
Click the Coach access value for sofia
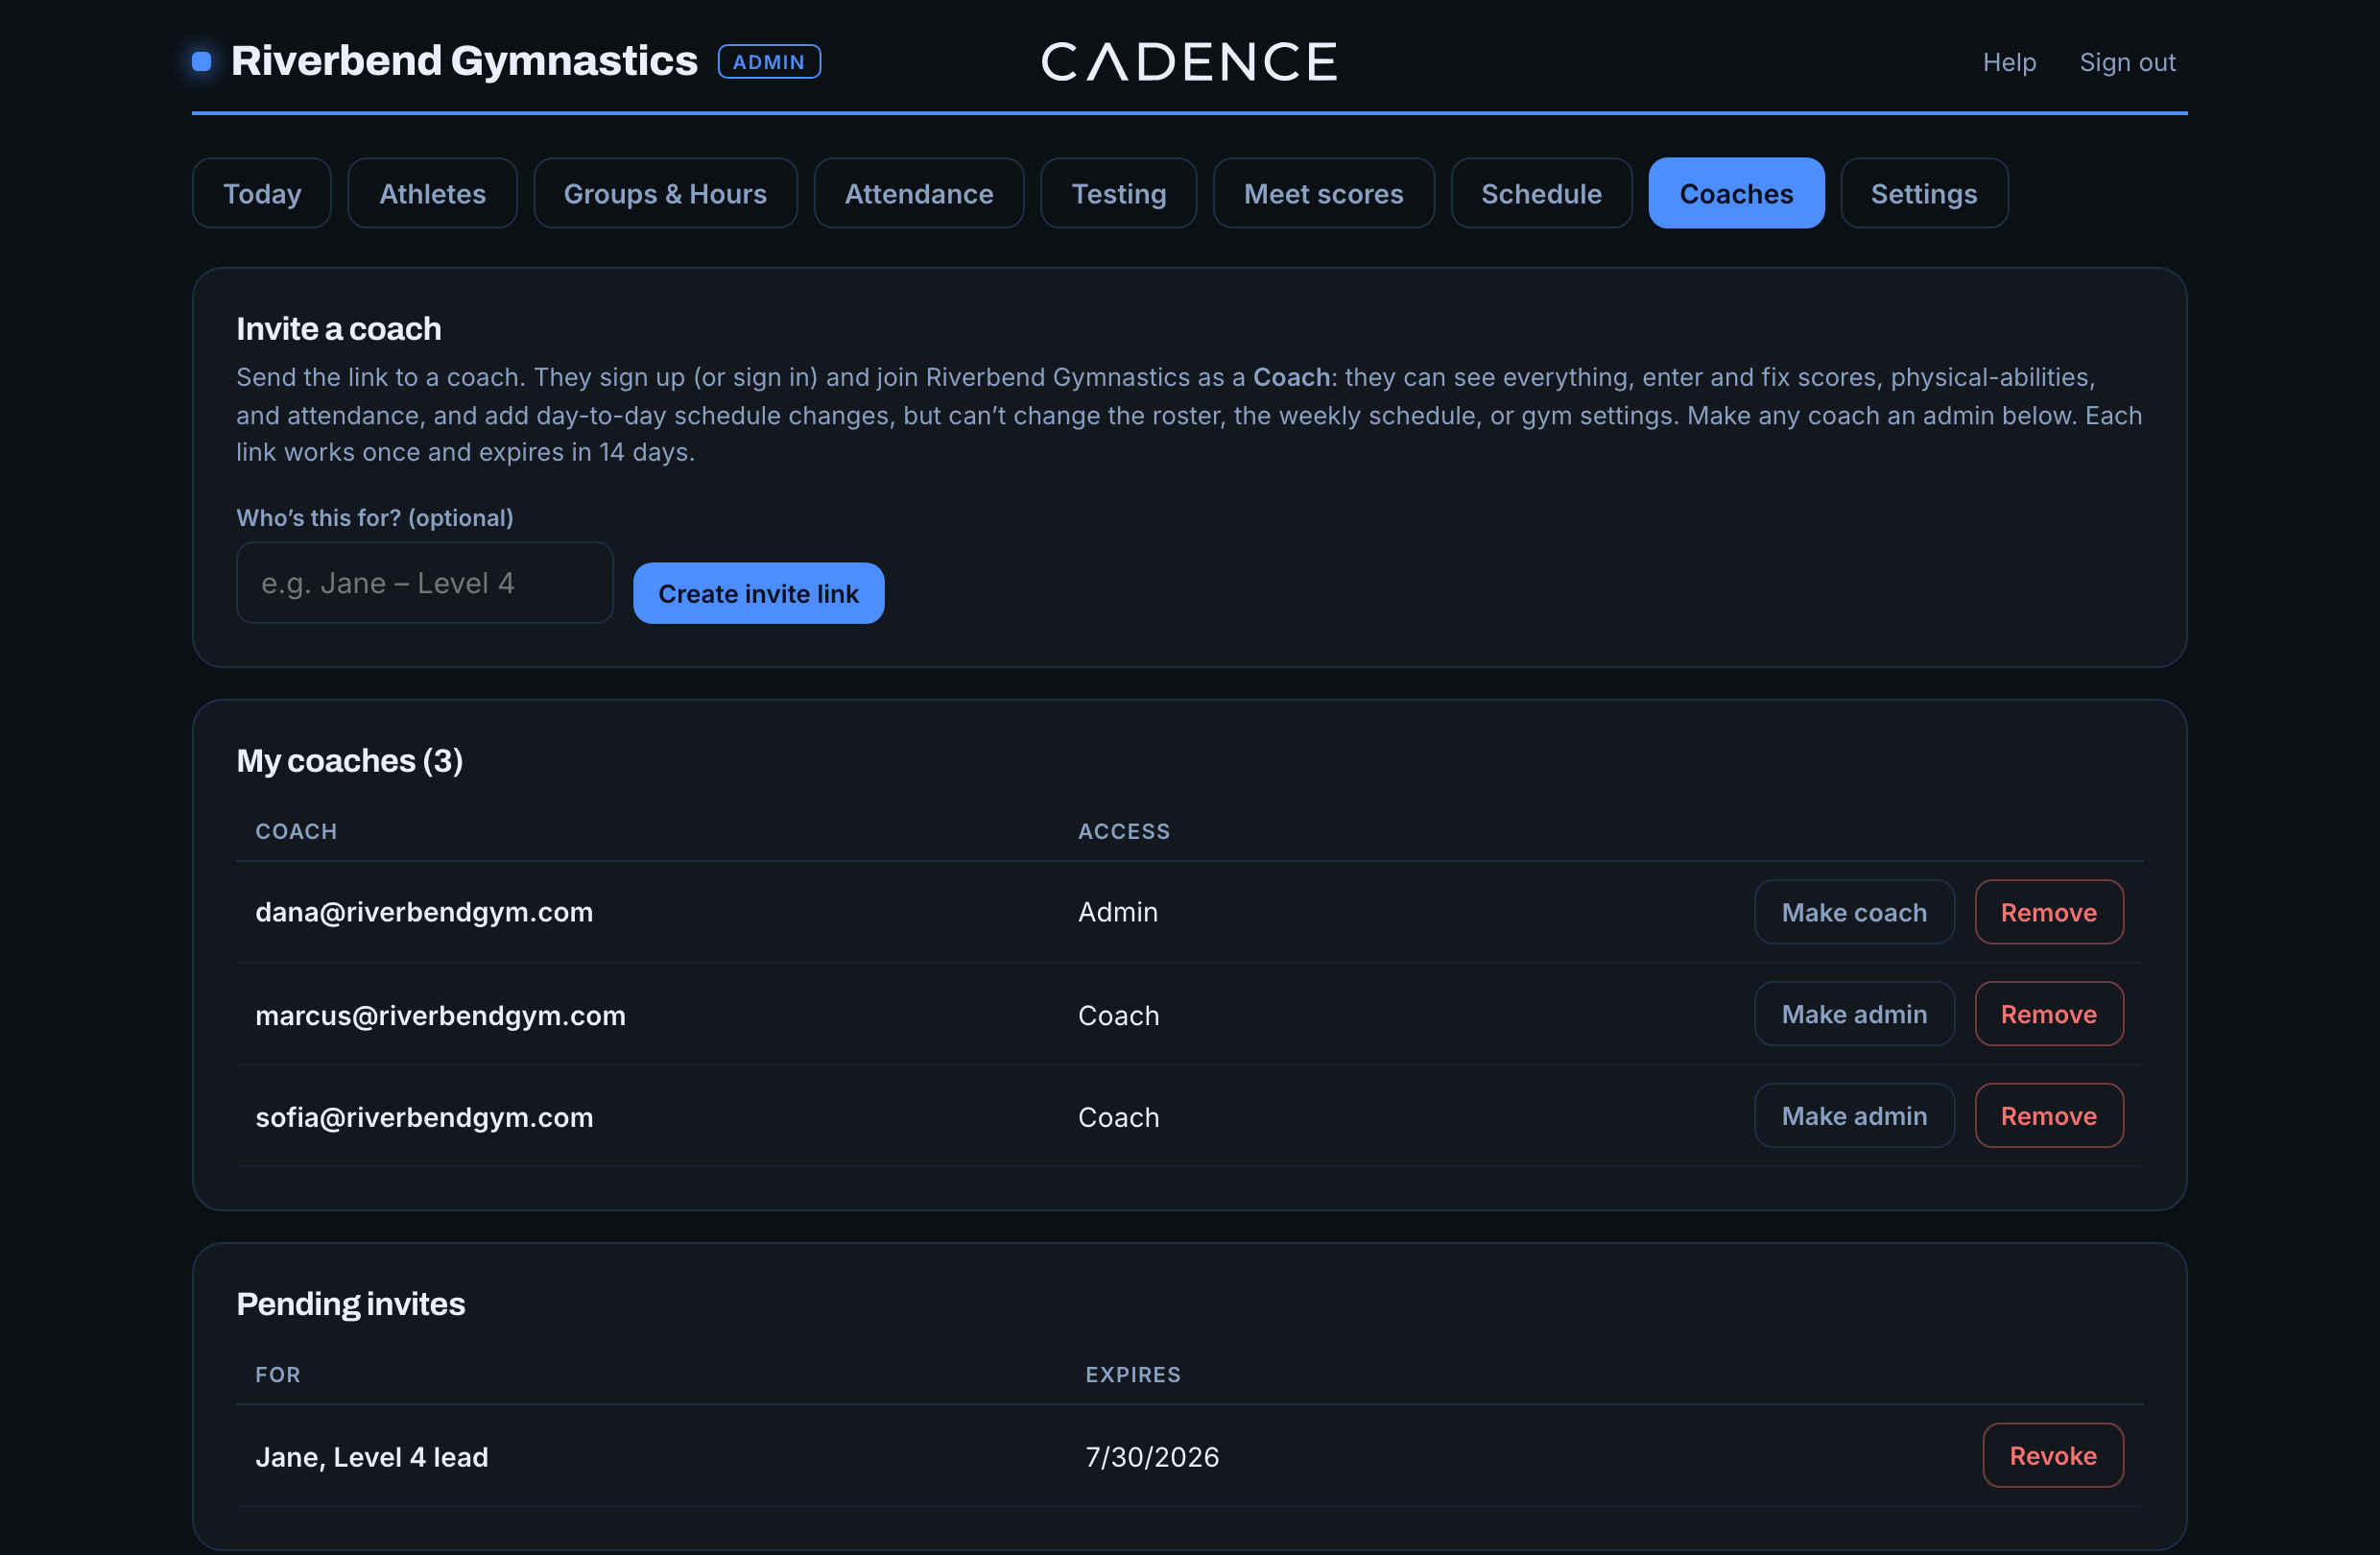pyautogui.click(x=1118, y=1117)
